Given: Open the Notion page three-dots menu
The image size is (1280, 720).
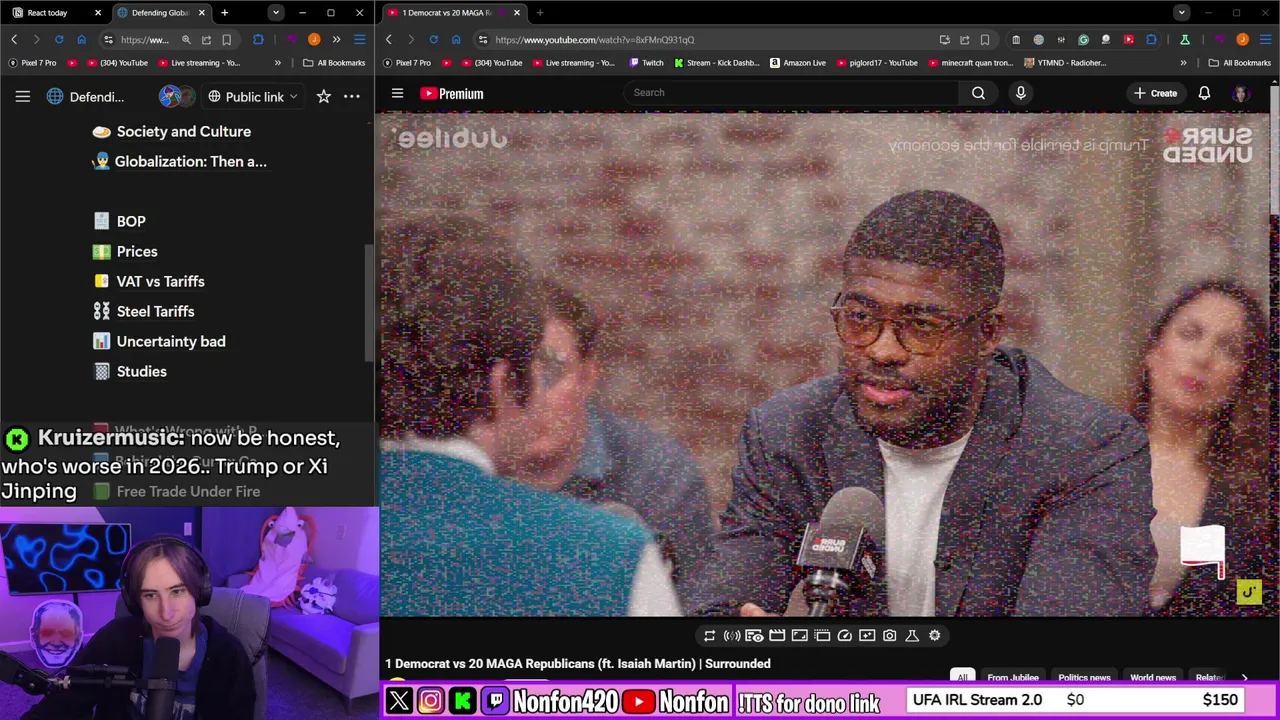Looking at the screenshot, I should click(352, 97).
